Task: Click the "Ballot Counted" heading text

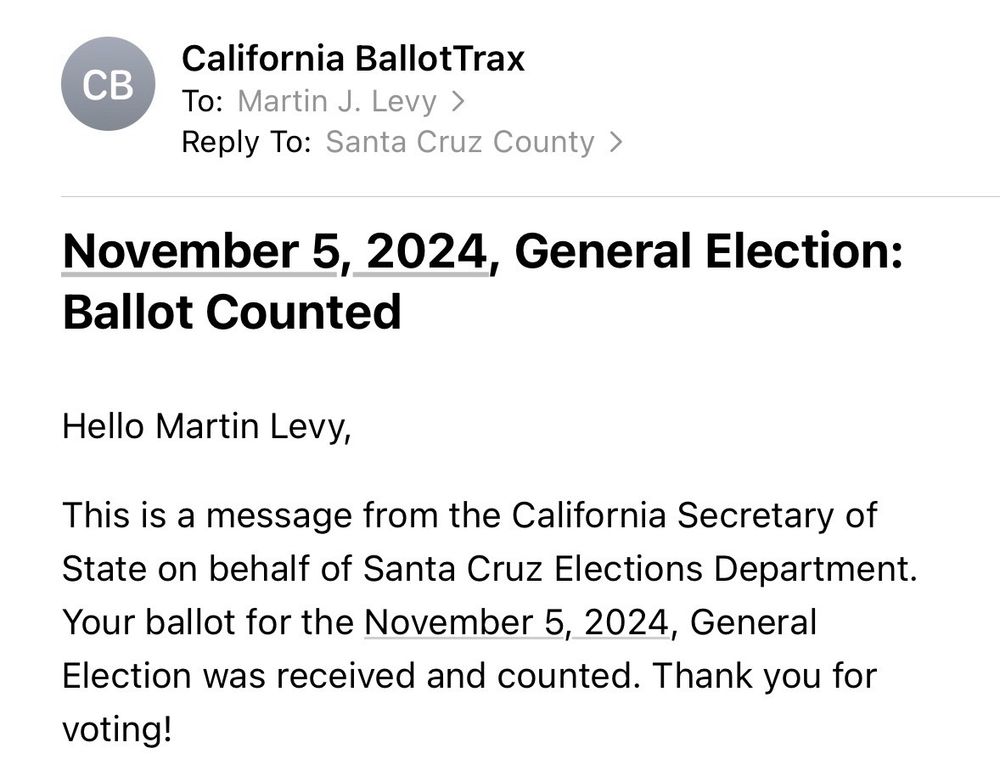Action: (x=232, y=312)
